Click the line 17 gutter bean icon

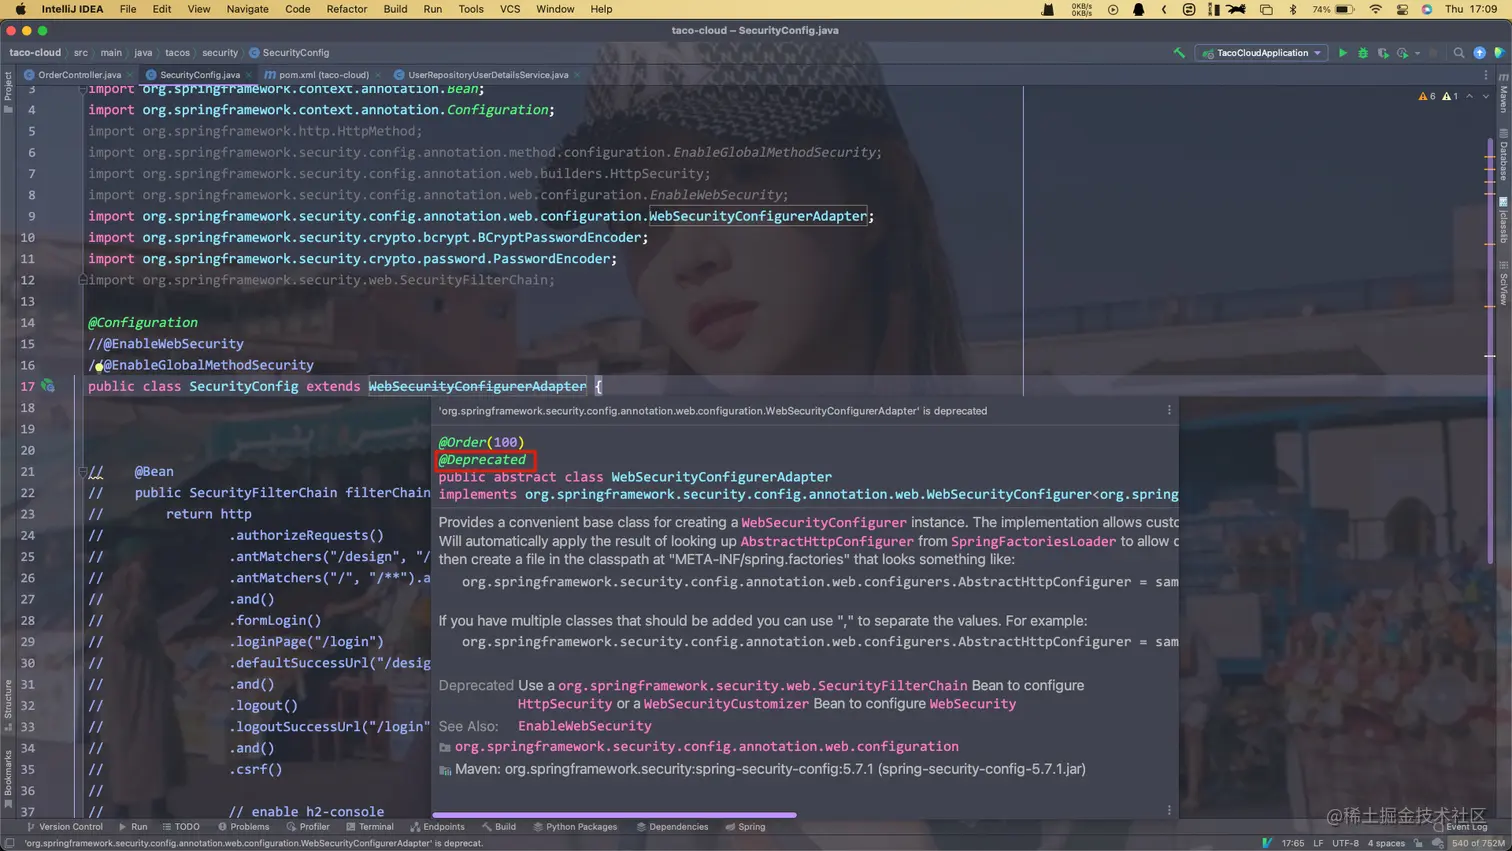[x=47, y=386]
